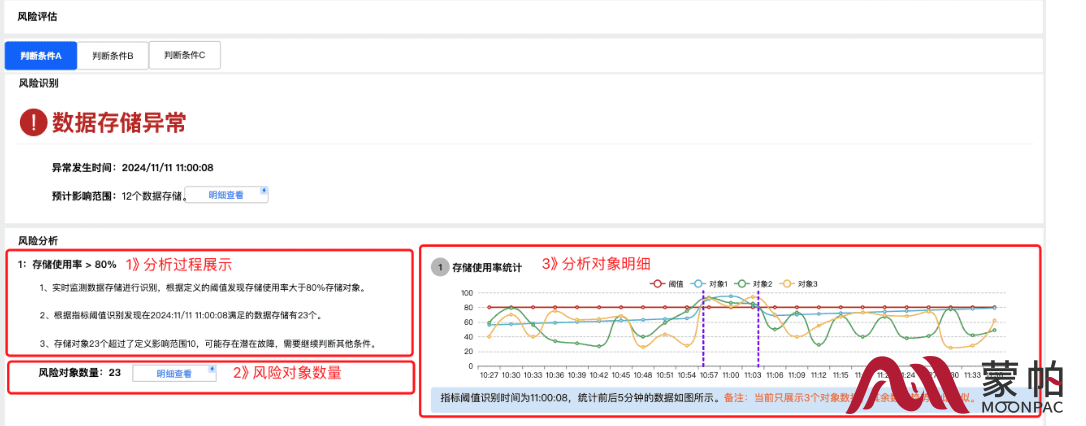Click the 10:27 label on chart axis
The width and height of the screenshot is (1086, 426).
(x=489, y=375)
